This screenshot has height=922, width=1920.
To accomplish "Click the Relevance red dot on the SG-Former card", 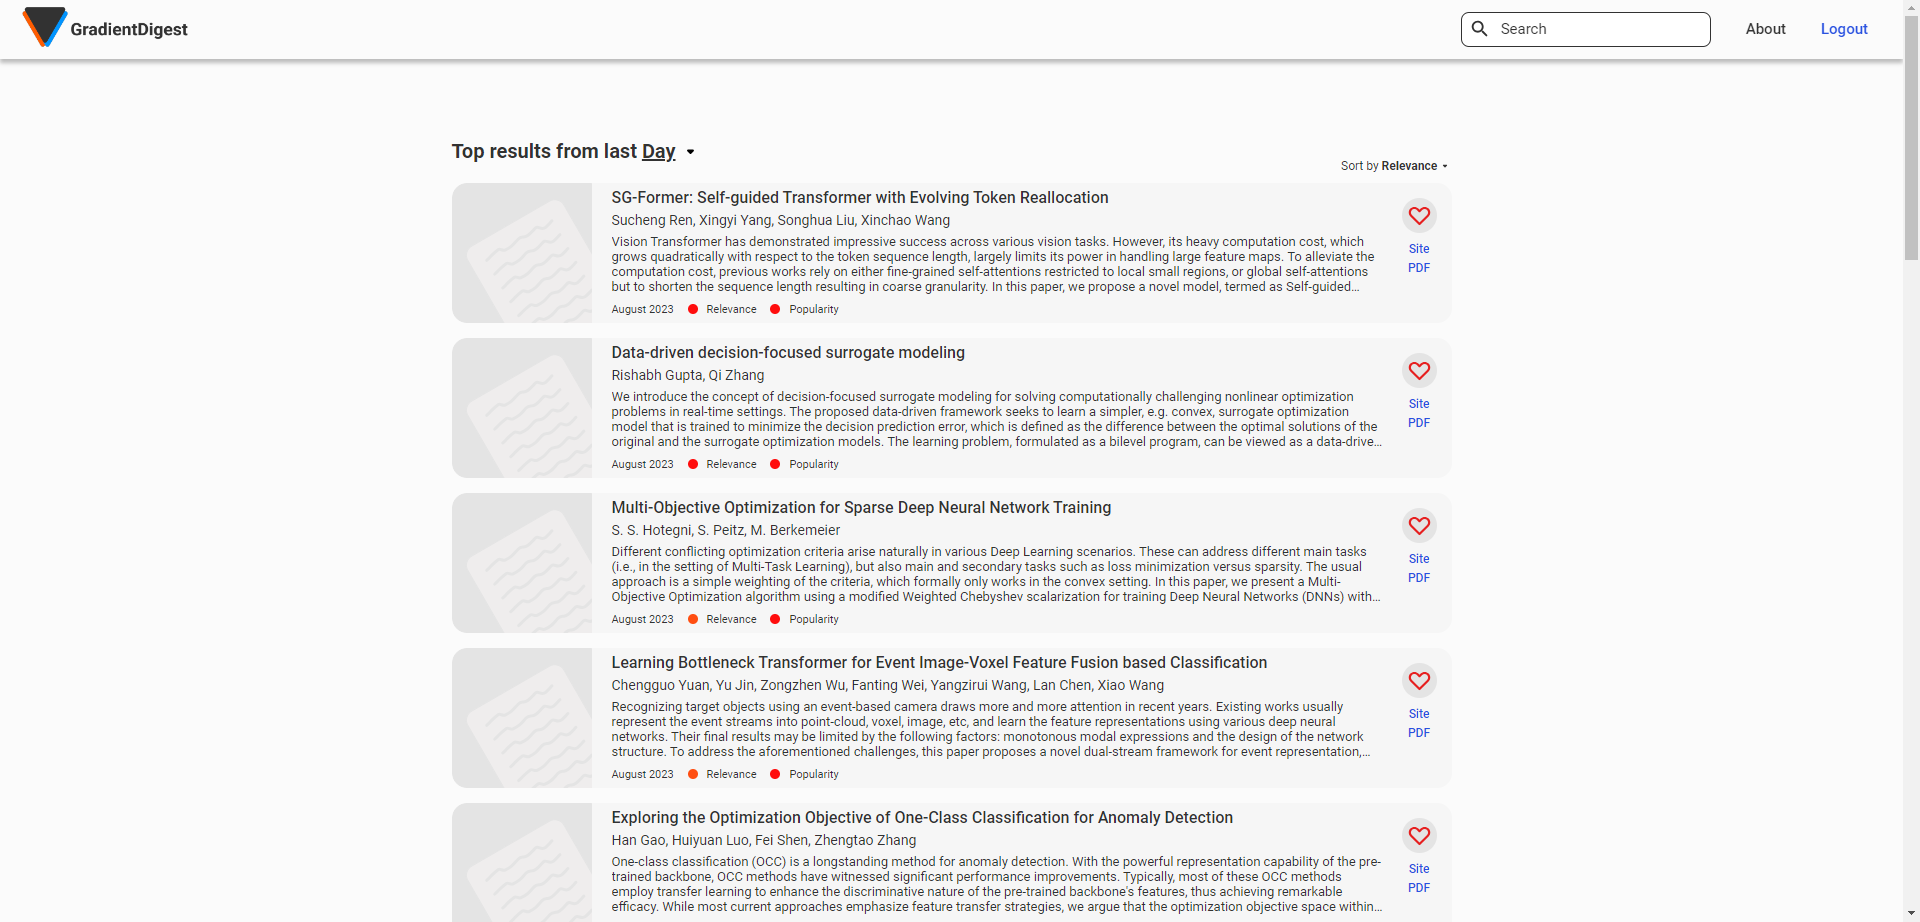I will tap(693, 309).
